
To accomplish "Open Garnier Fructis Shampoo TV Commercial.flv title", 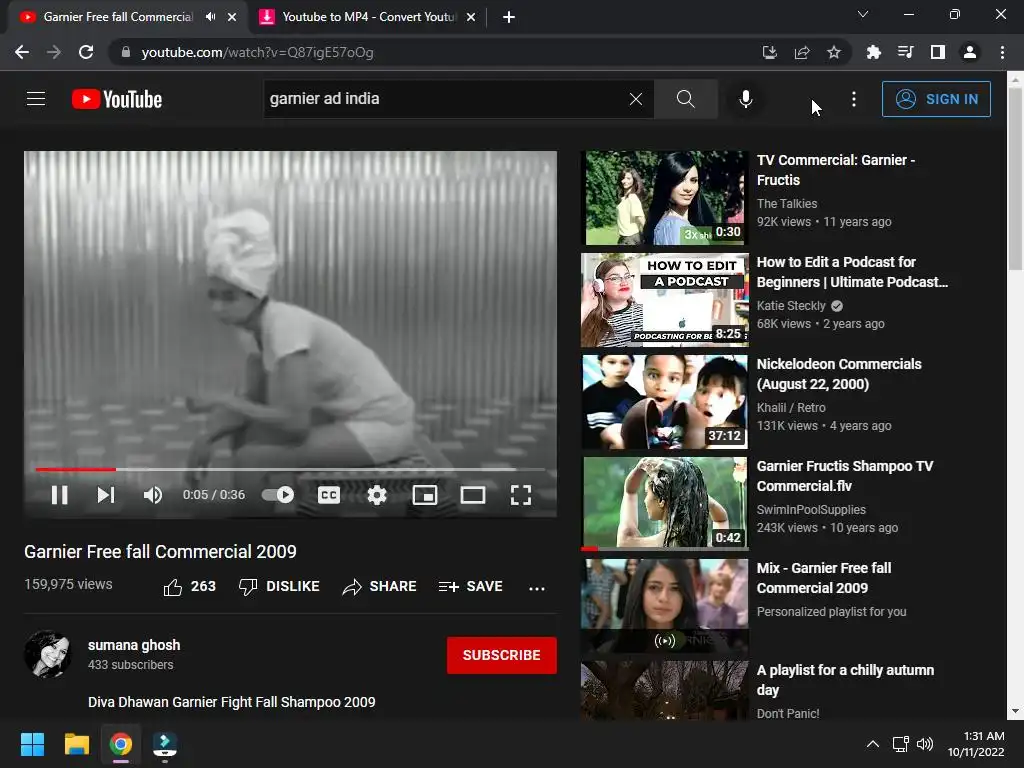I will [844, 475].
